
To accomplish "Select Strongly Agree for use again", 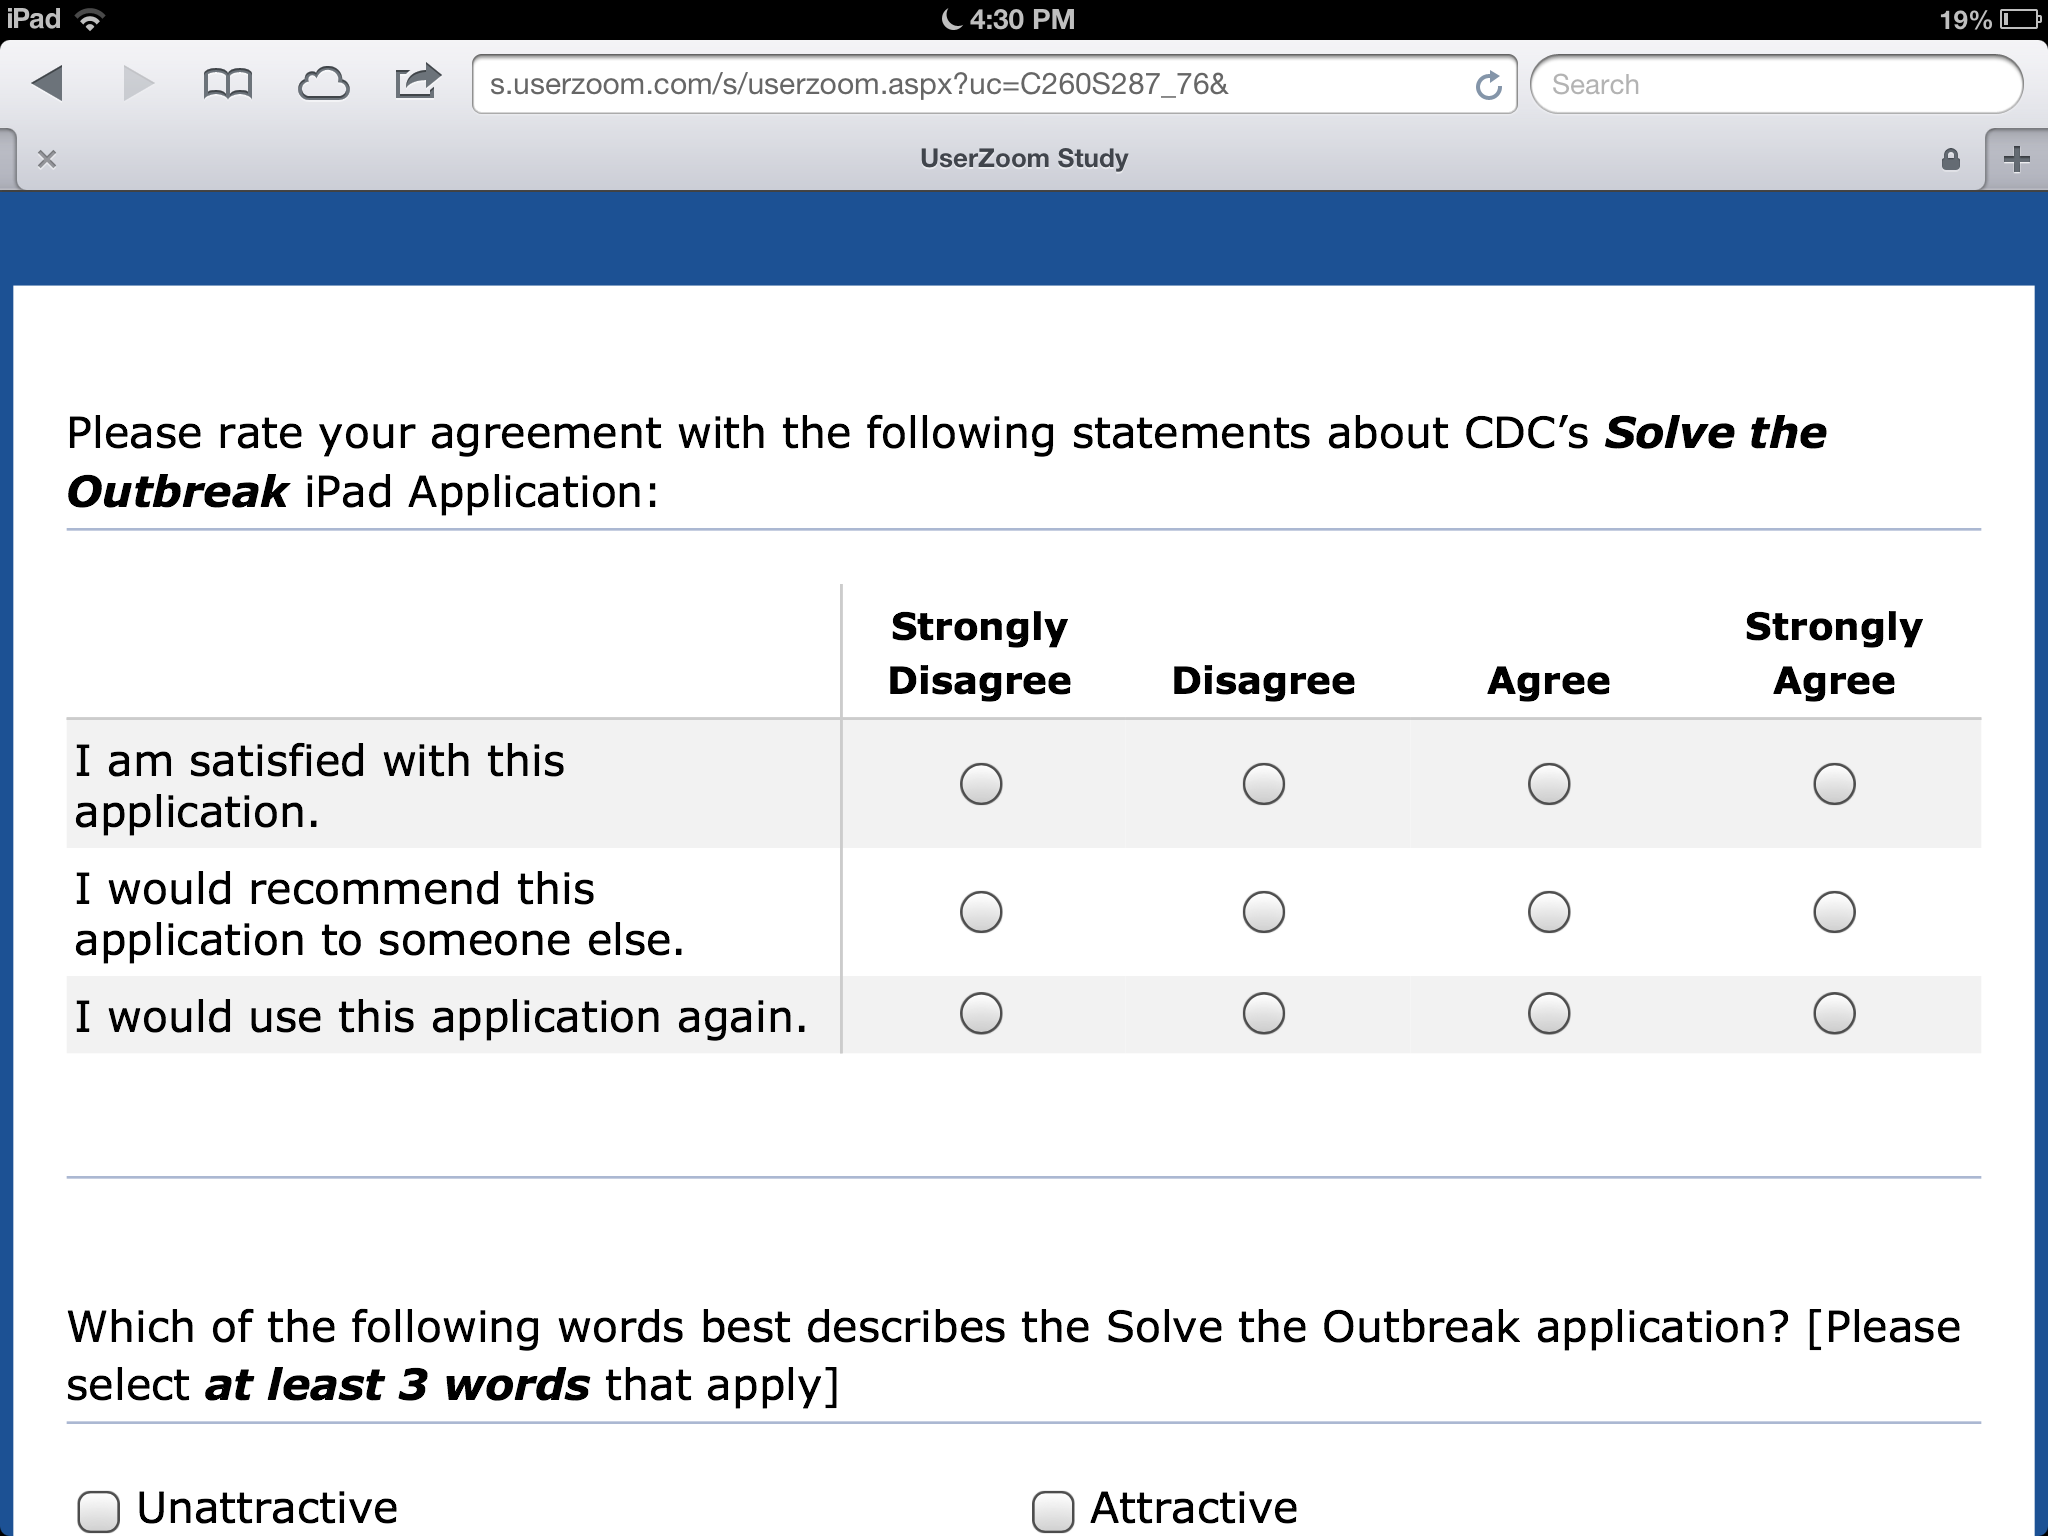I will (x=1834, y=1013).
